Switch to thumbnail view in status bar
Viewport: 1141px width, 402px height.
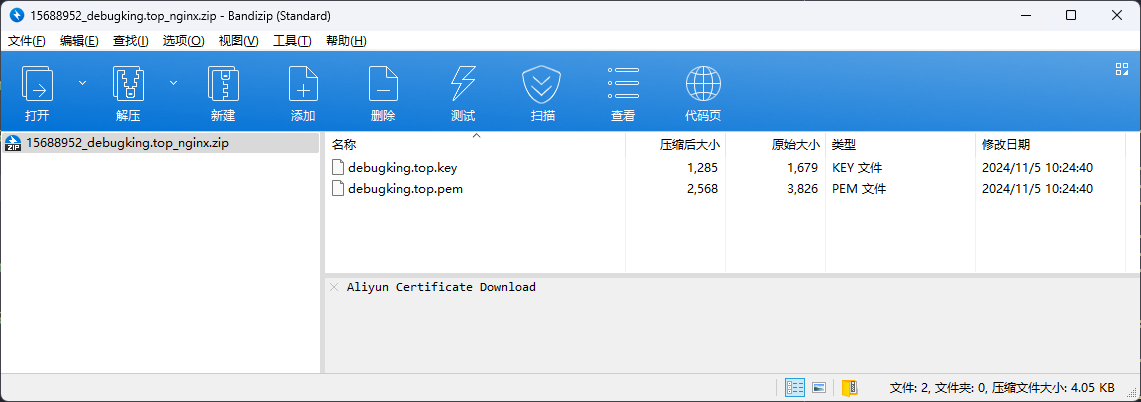tap(819, 387)
